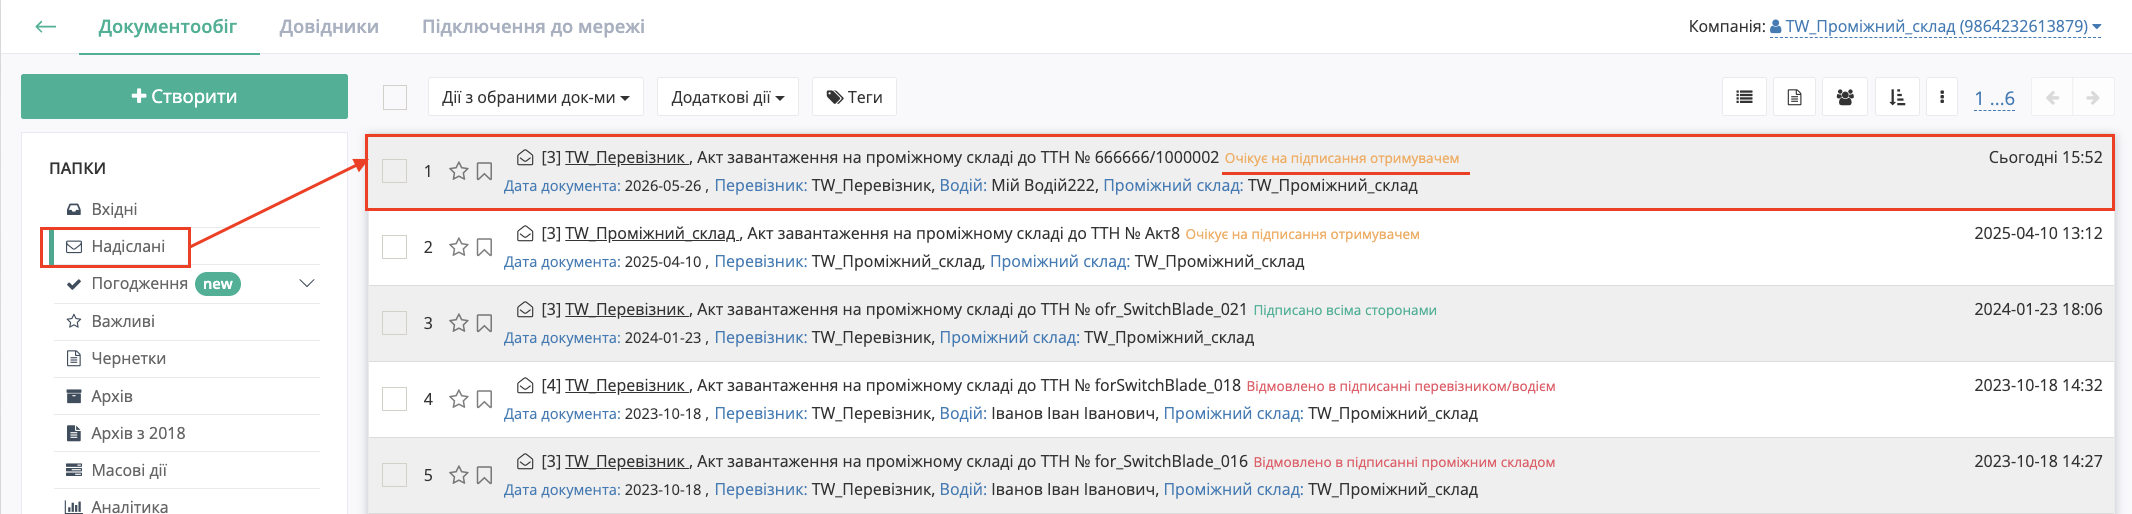Expand the Погодження folder chevron
Image resolution: width=2132 pixels, height=514 pixels.
coord(307,283)
